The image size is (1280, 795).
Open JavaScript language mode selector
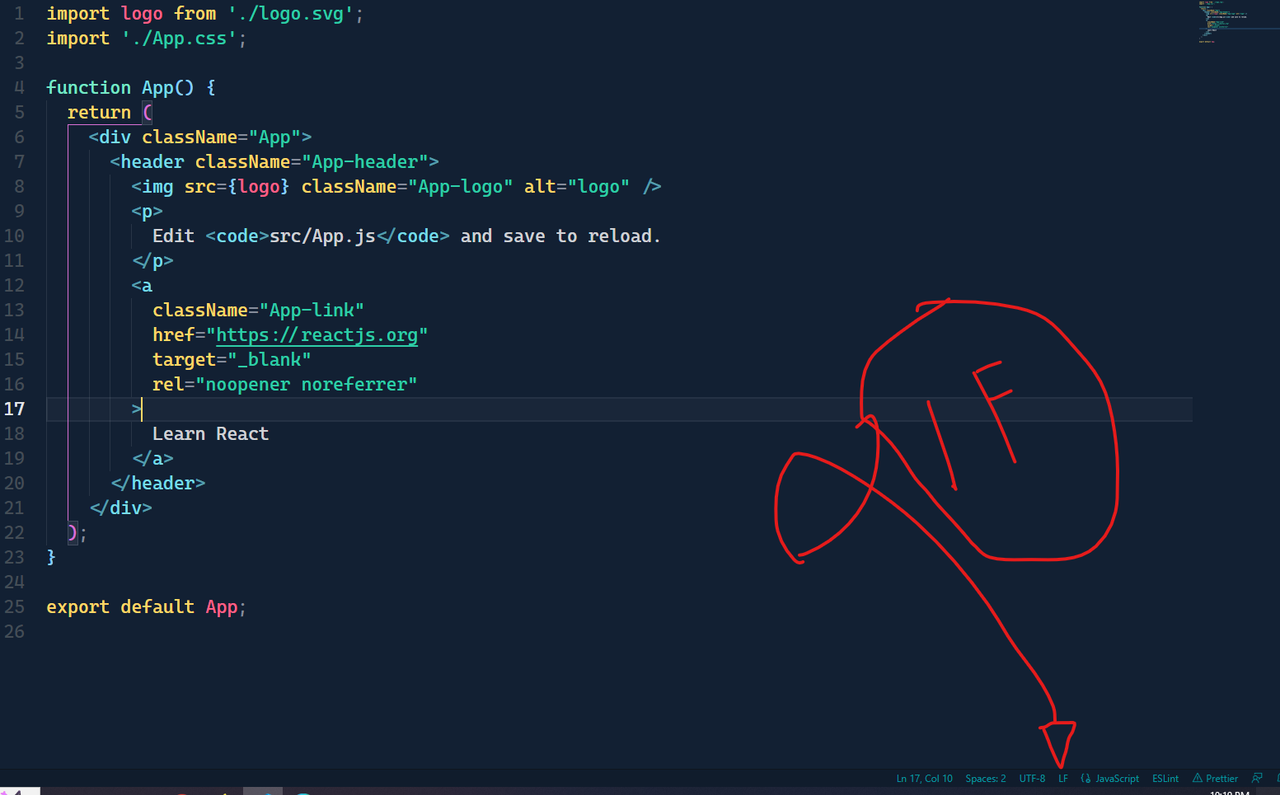click(1110, 778)
